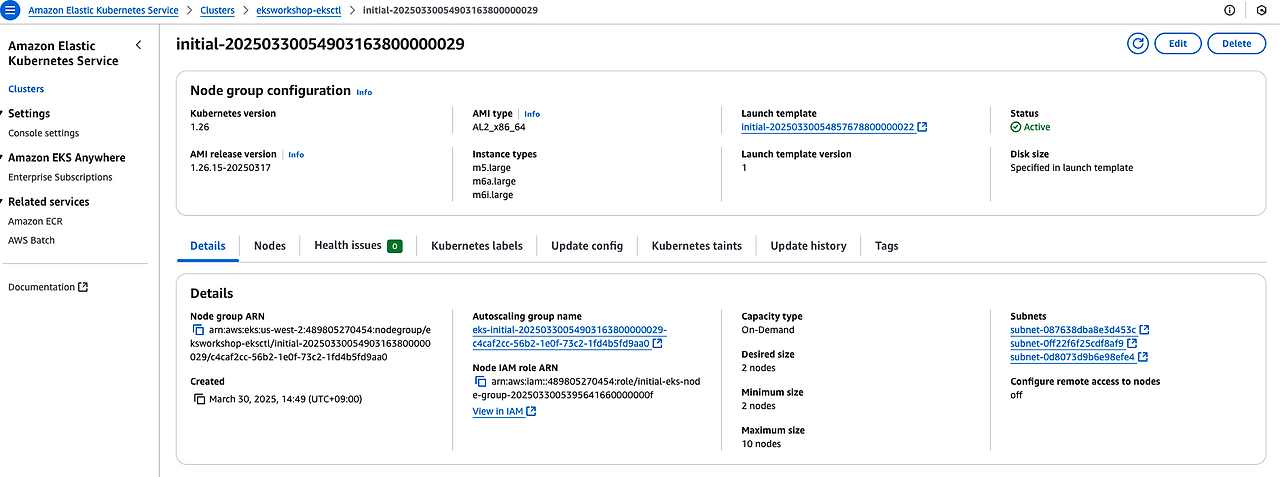
Task: Open the info panel icon in top bar
Action: tap(1230, 10)
